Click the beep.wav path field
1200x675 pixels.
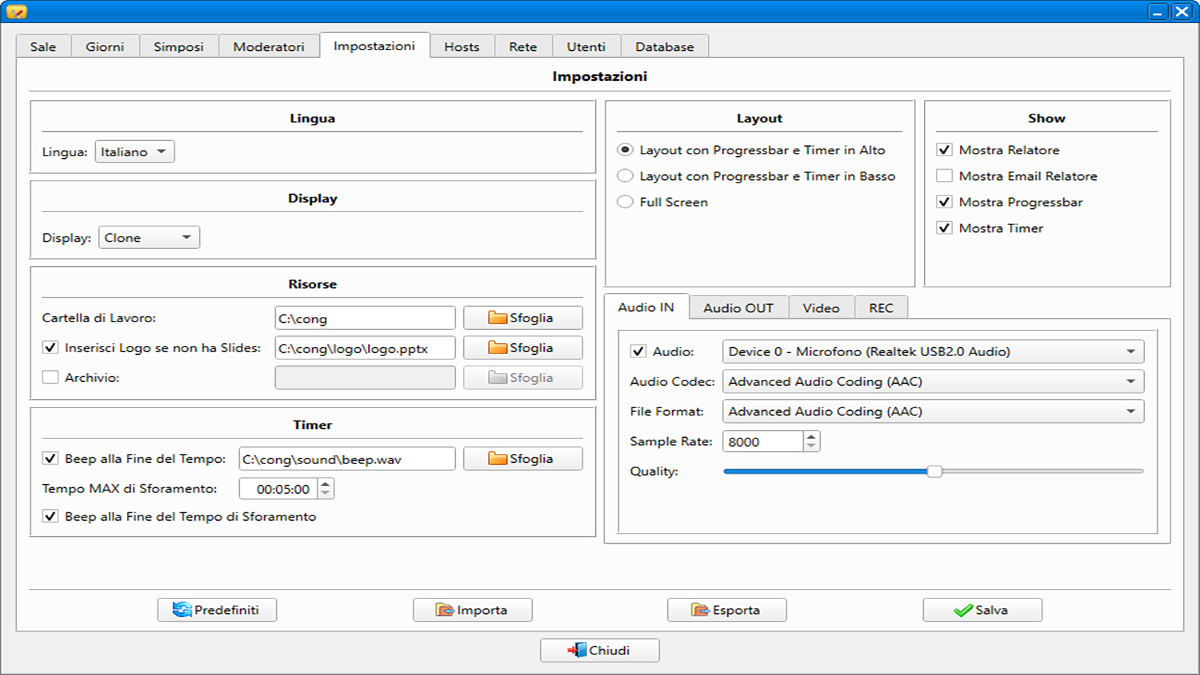[347, 458]
